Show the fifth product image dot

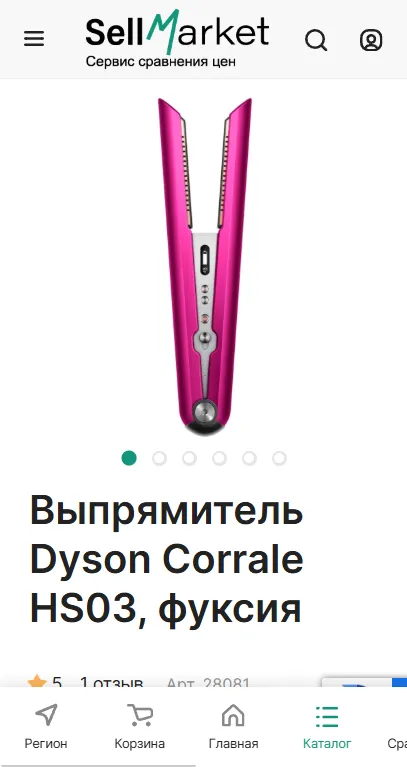click(249, 458)
